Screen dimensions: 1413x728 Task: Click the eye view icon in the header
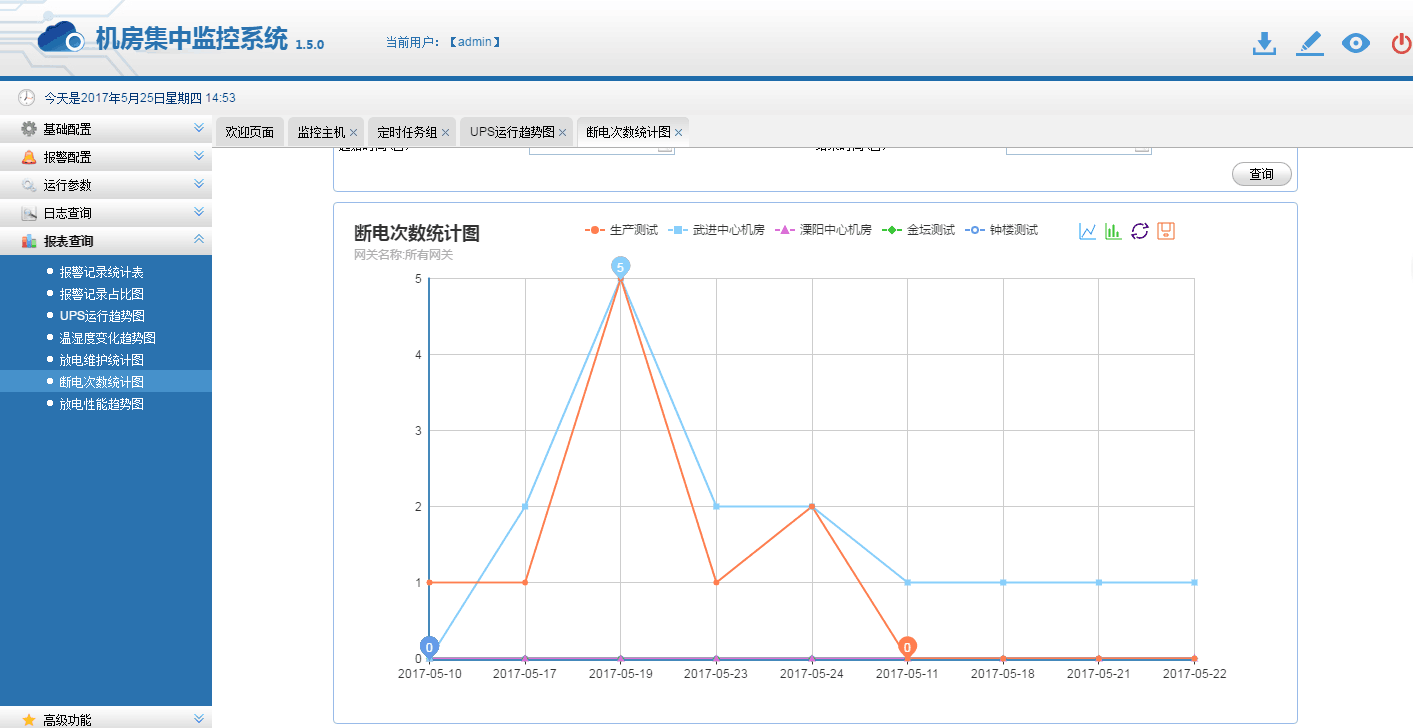(x=1355, y=44)
